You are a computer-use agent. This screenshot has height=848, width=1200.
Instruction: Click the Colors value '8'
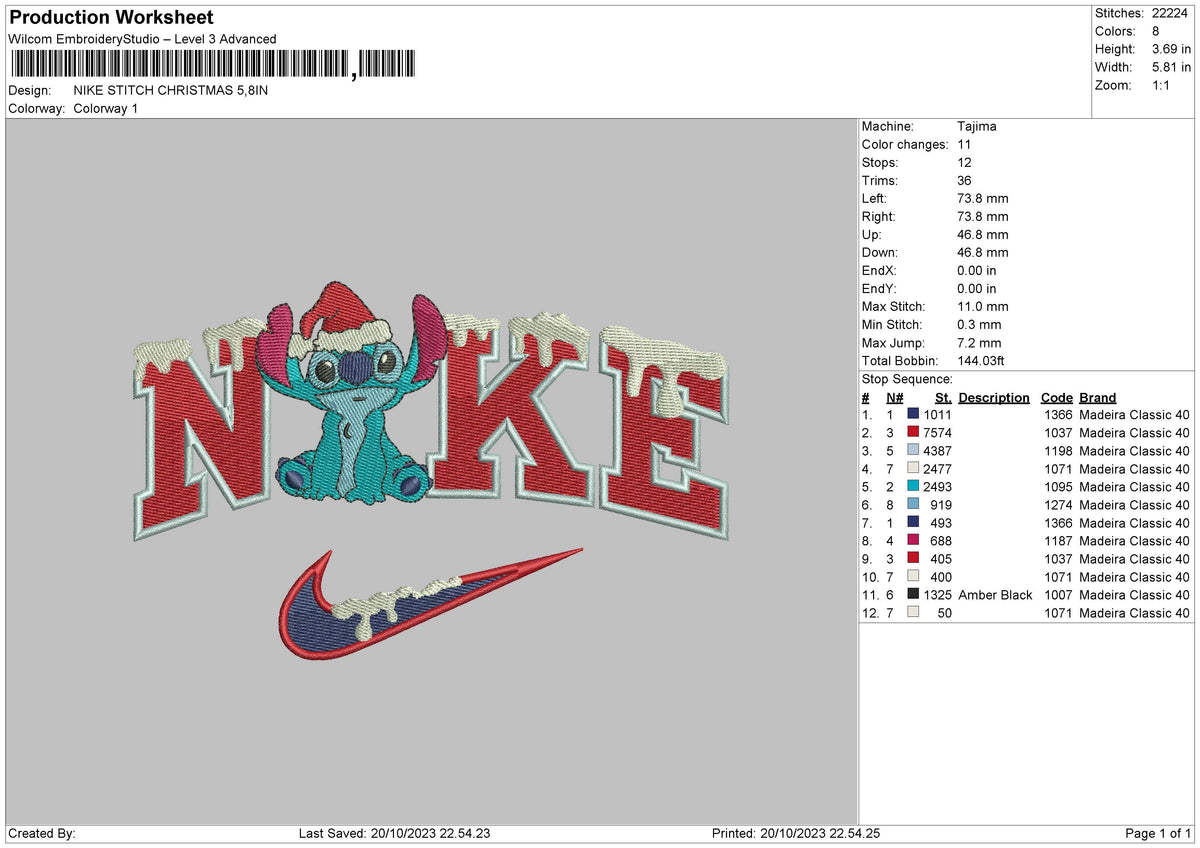coord(1156,31)
